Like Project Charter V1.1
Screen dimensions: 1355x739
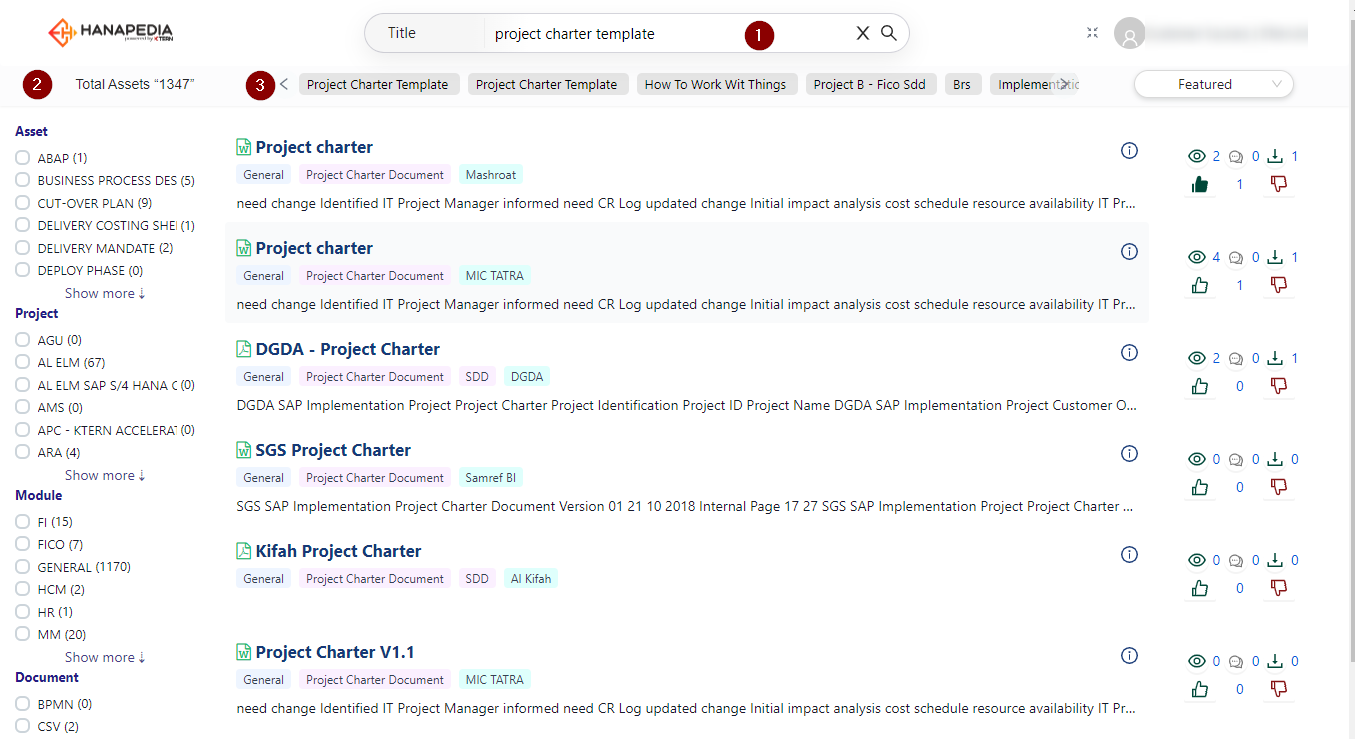[1200, 689]
